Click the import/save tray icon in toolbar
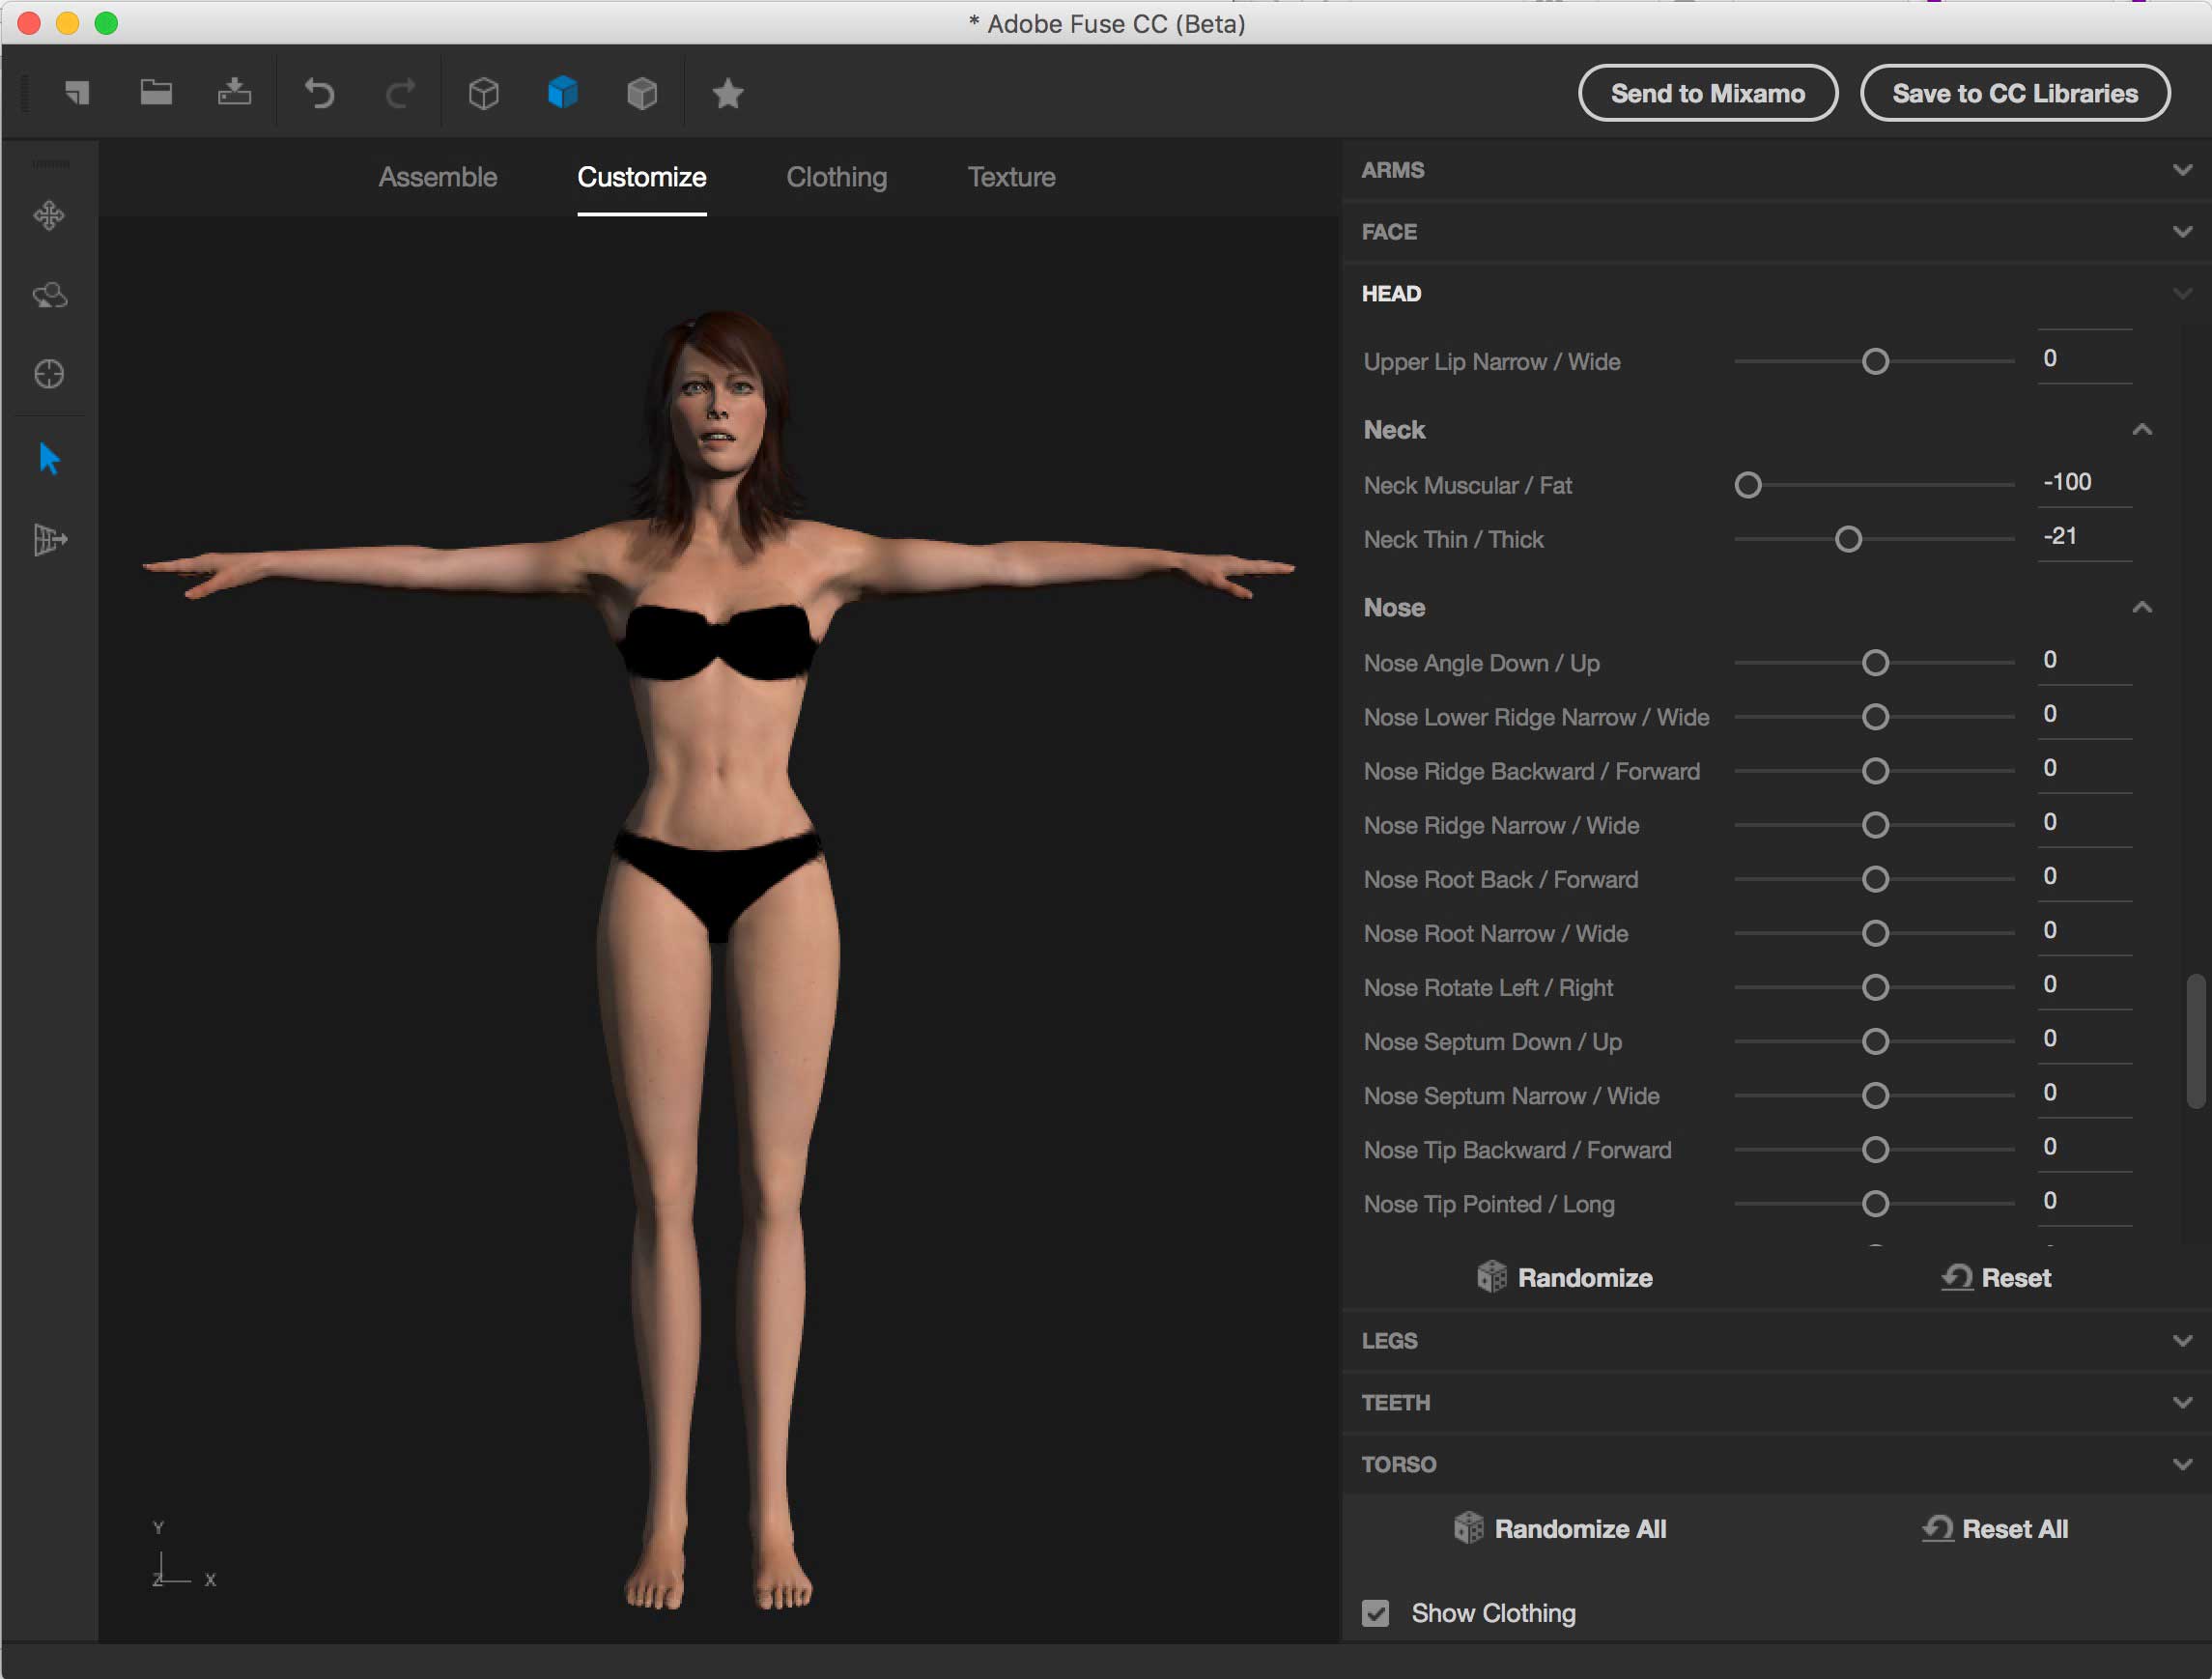Image resolution: width=2212 pixels, height=1679 pixels. tap(234, 93)
